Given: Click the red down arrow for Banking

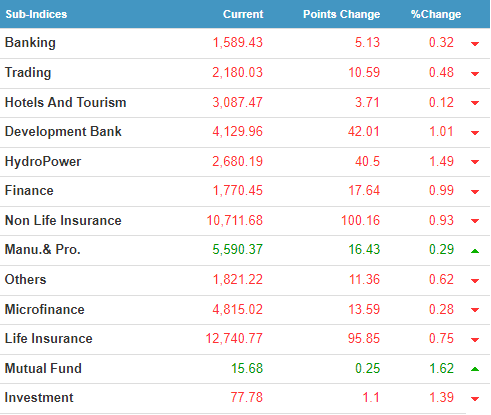Looking at the screenshot, I should [475, 44].
